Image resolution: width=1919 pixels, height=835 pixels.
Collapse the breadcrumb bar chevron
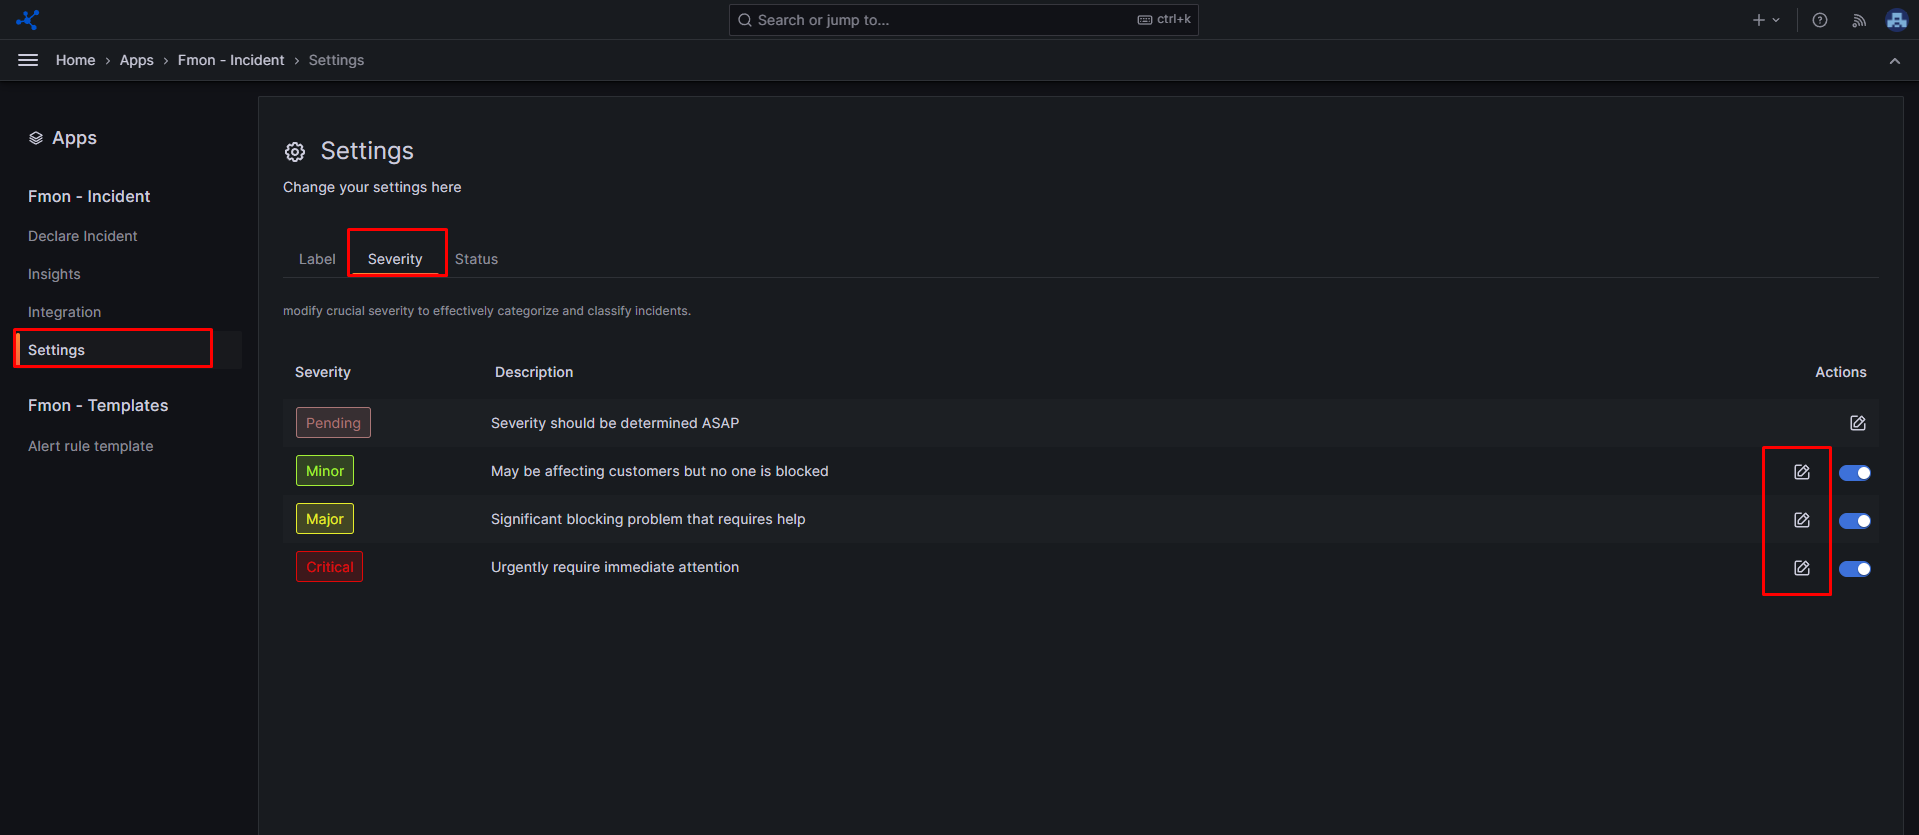1895,61
